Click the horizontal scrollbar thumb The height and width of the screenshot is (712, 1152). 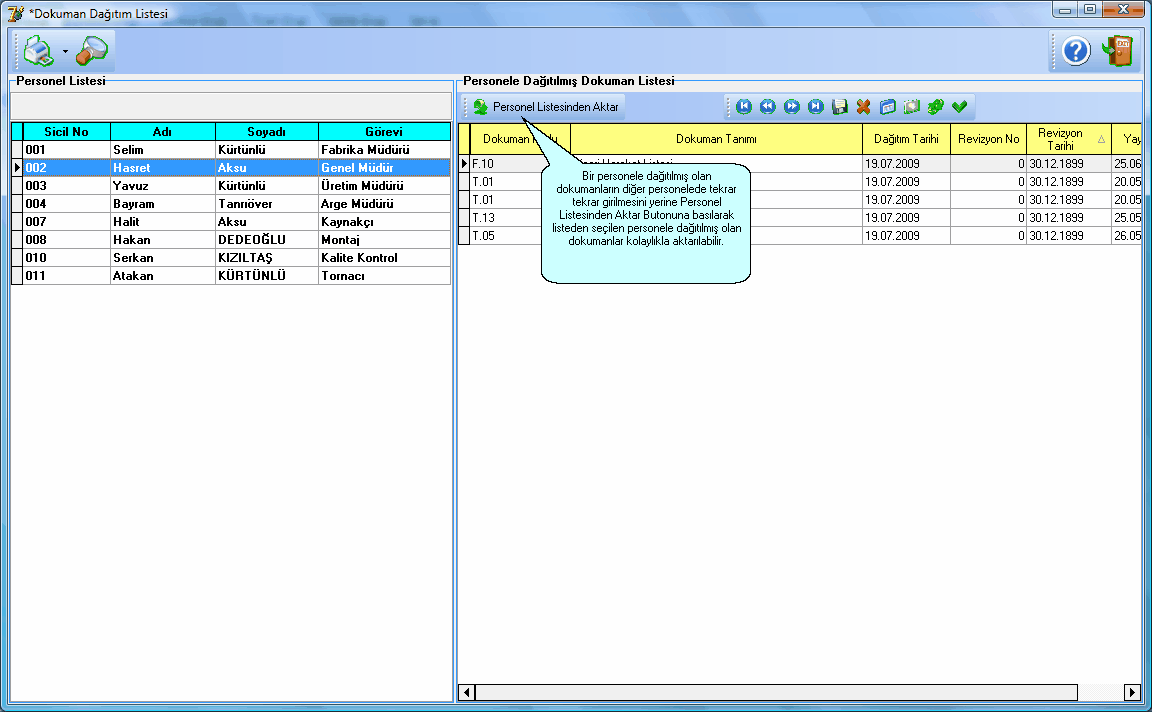[x=777, y=692]
